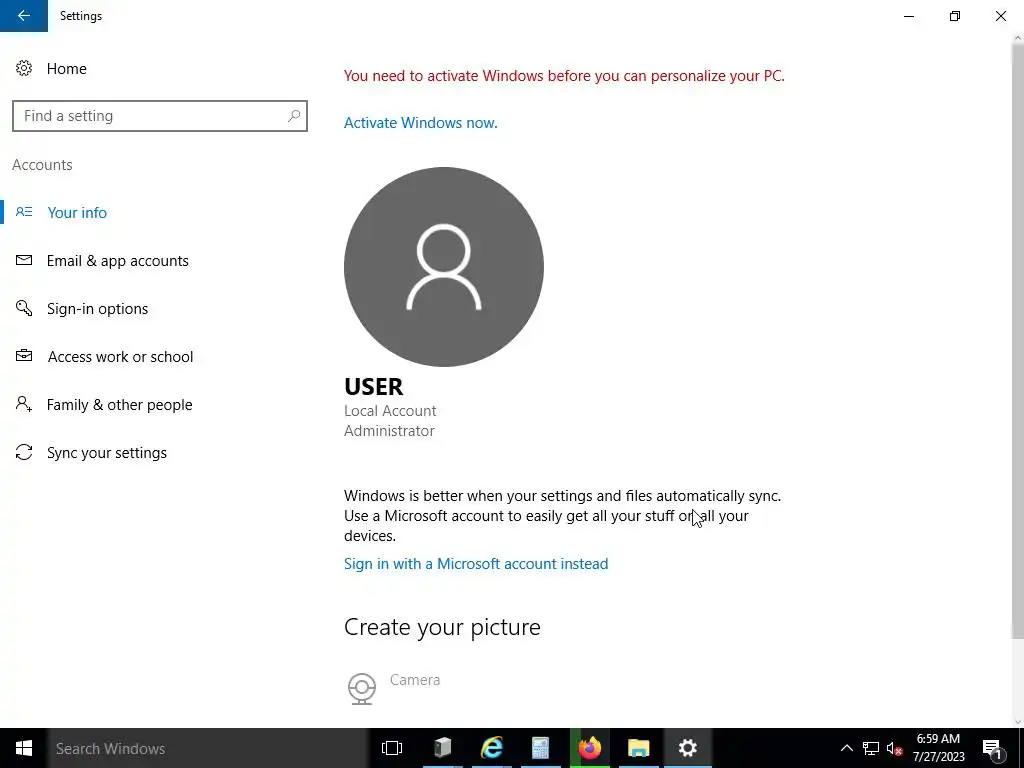Click the activation warning message text
This screenshot has width=1024, height=768.
(564, 76)
